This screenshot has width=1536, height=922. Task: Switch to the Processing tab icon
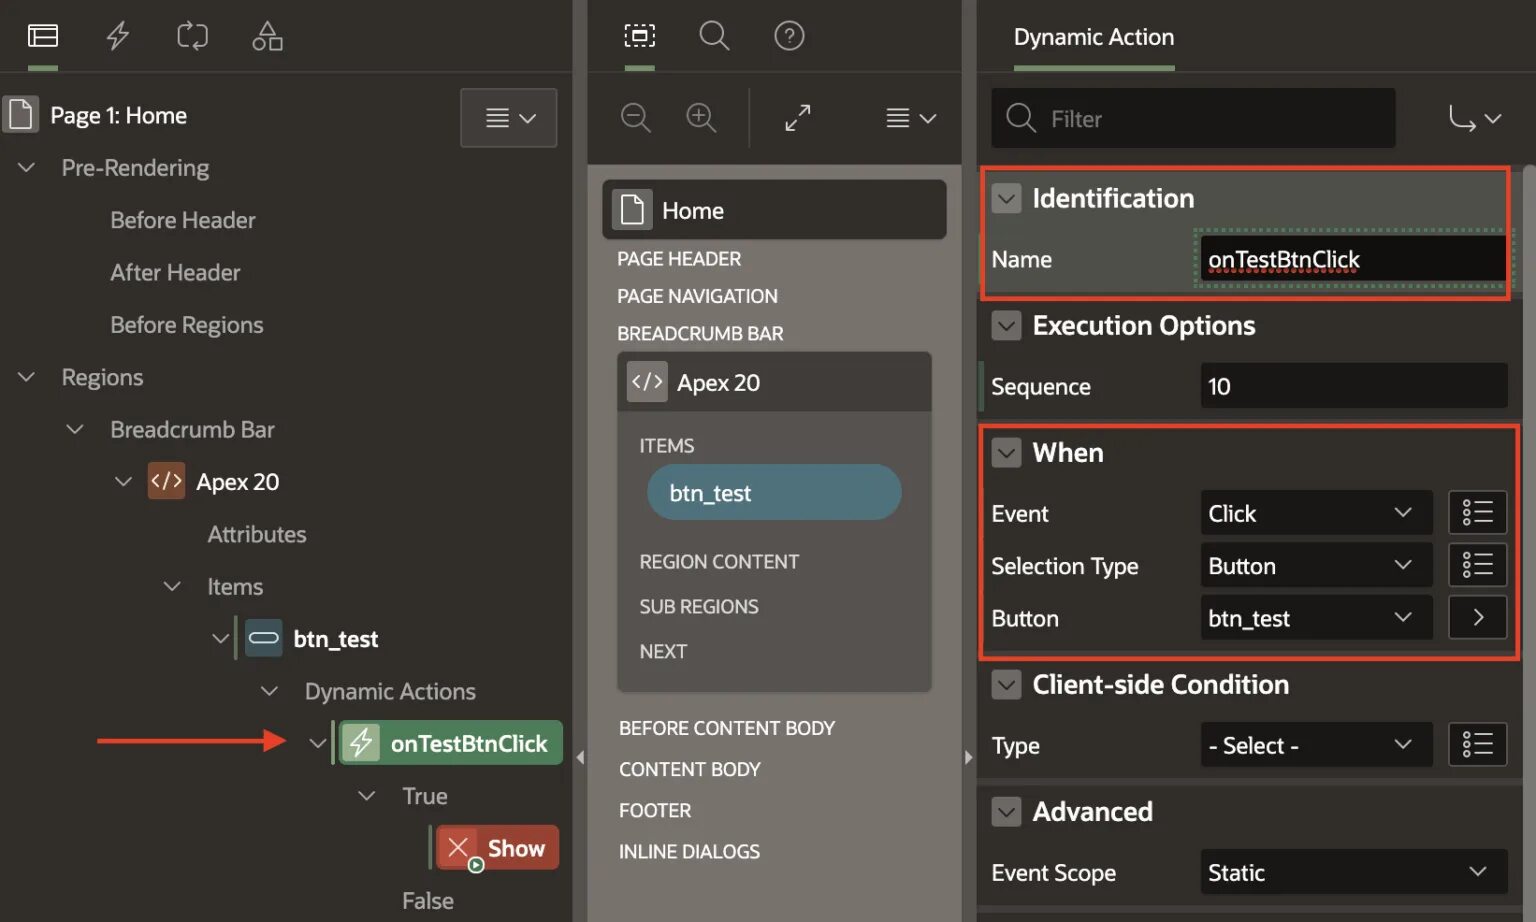click(192, 36)
